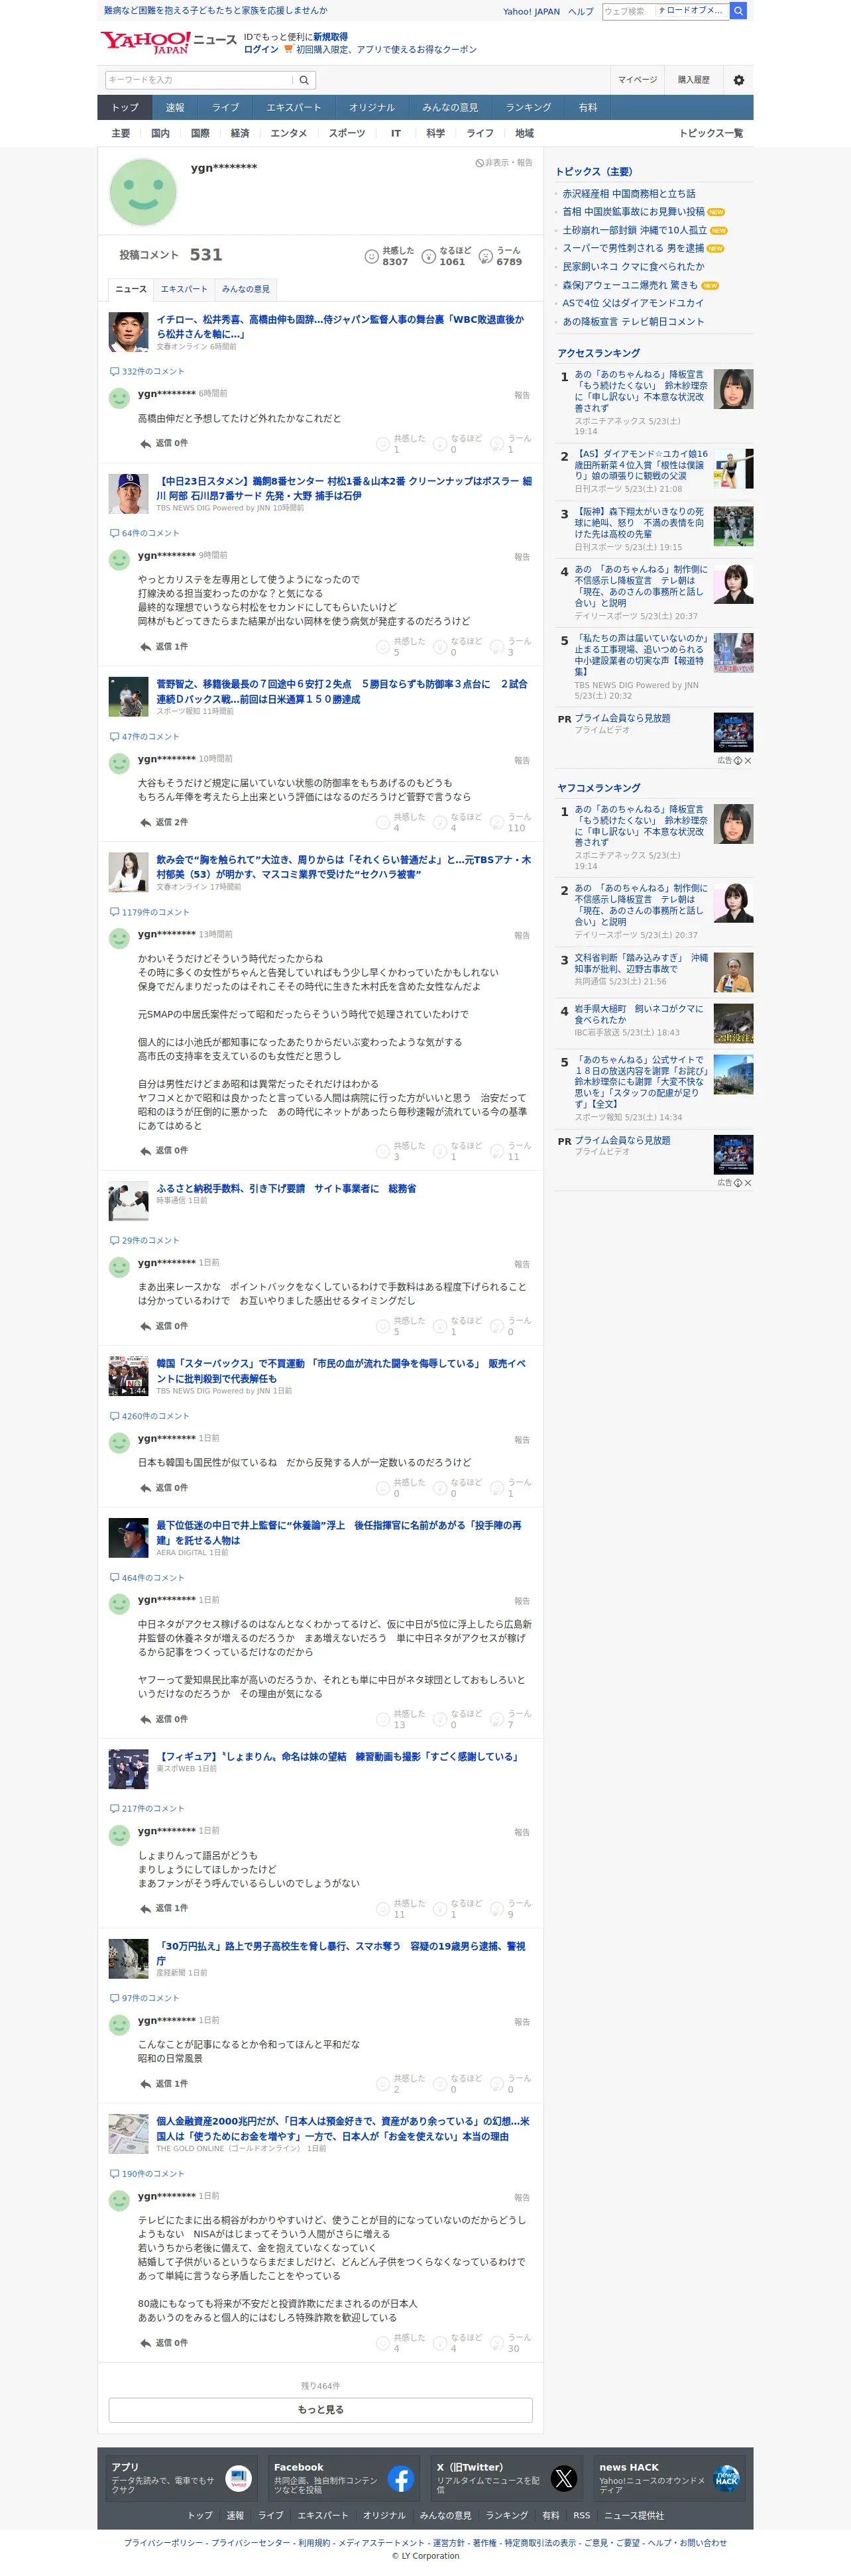This screenshot has width=851, height=2576.
Task: Click 報告 on the 高橋由伸だと予想 comment
Action: coord(522,395)
